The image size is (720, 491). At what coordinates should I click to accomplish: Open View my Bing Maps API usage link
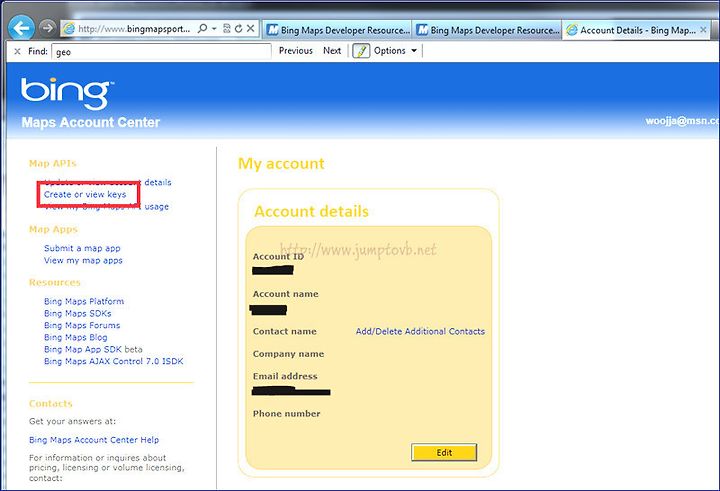(107, 207)
